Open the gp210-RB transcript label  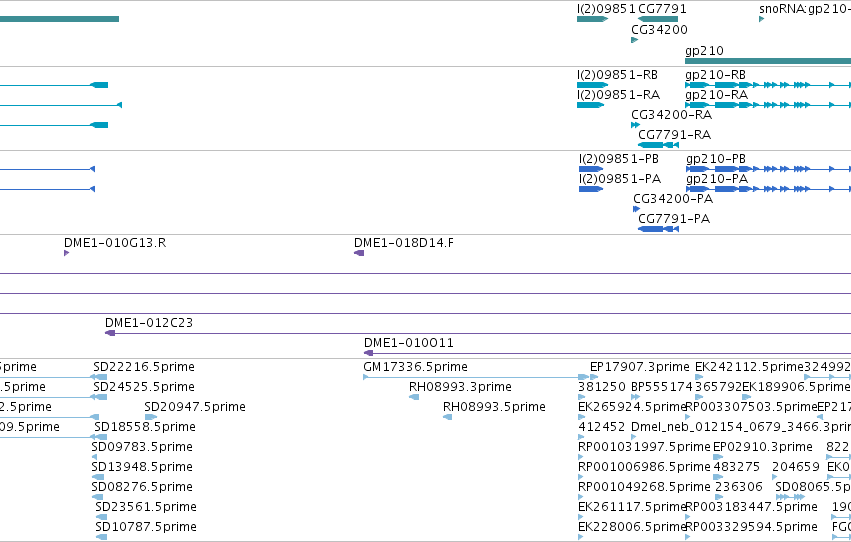click(x=715, y=75)
